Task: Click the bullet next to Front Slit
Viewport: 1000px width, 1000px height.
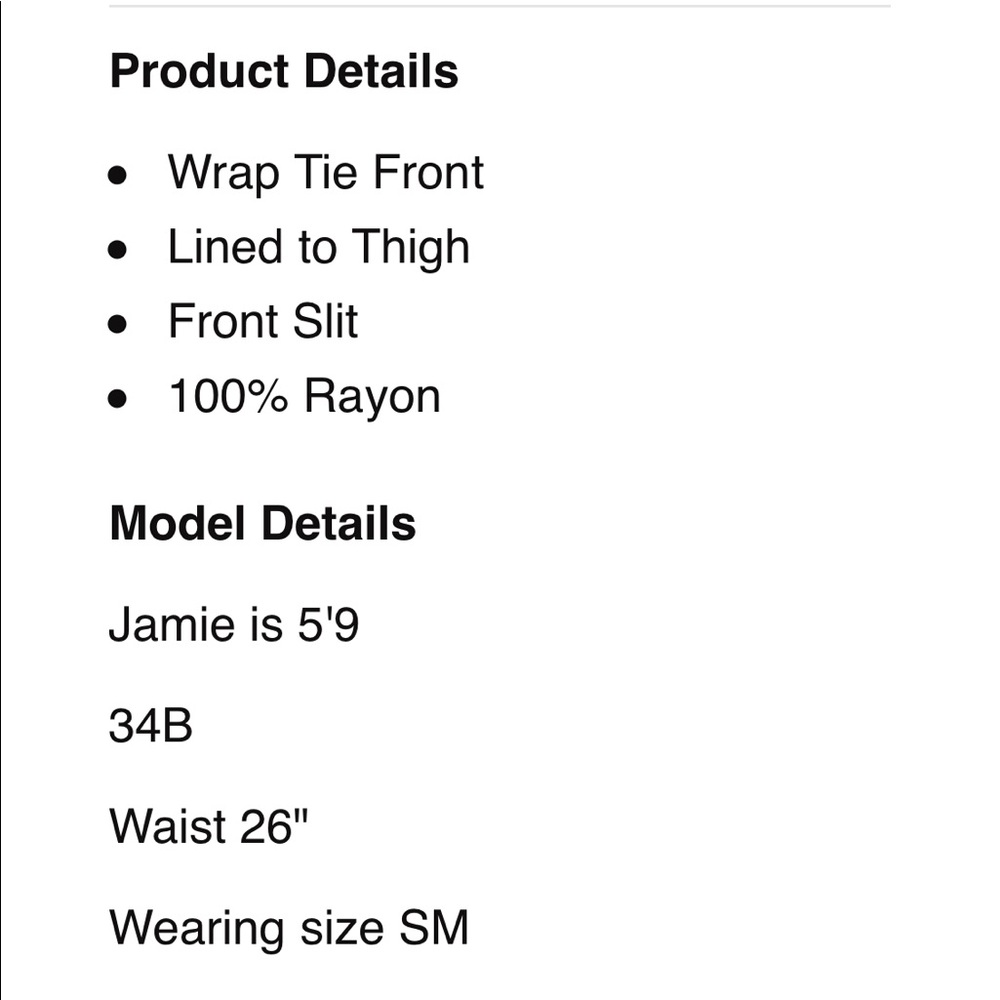Action: 118,324
